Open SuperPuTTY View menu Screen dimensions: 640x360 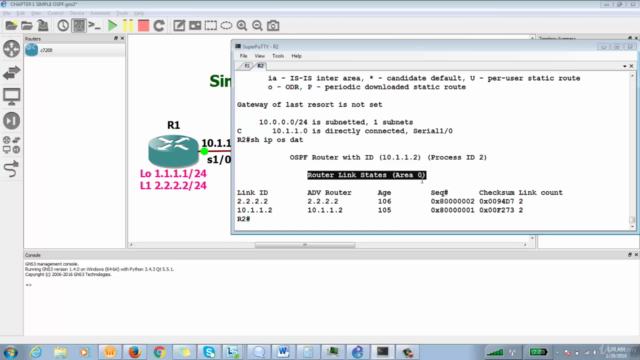click(x=260, y=56)
